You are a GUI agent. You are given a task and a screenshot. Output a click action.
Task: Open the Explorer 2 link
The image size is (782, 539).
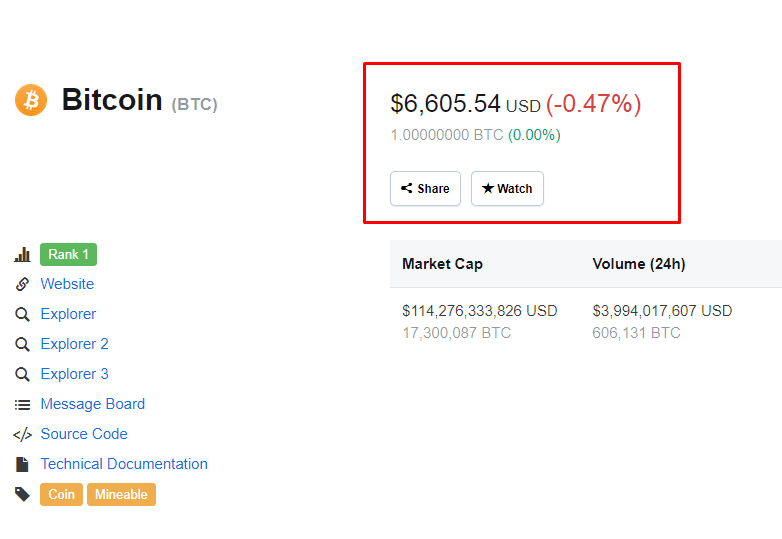point(75,344)
